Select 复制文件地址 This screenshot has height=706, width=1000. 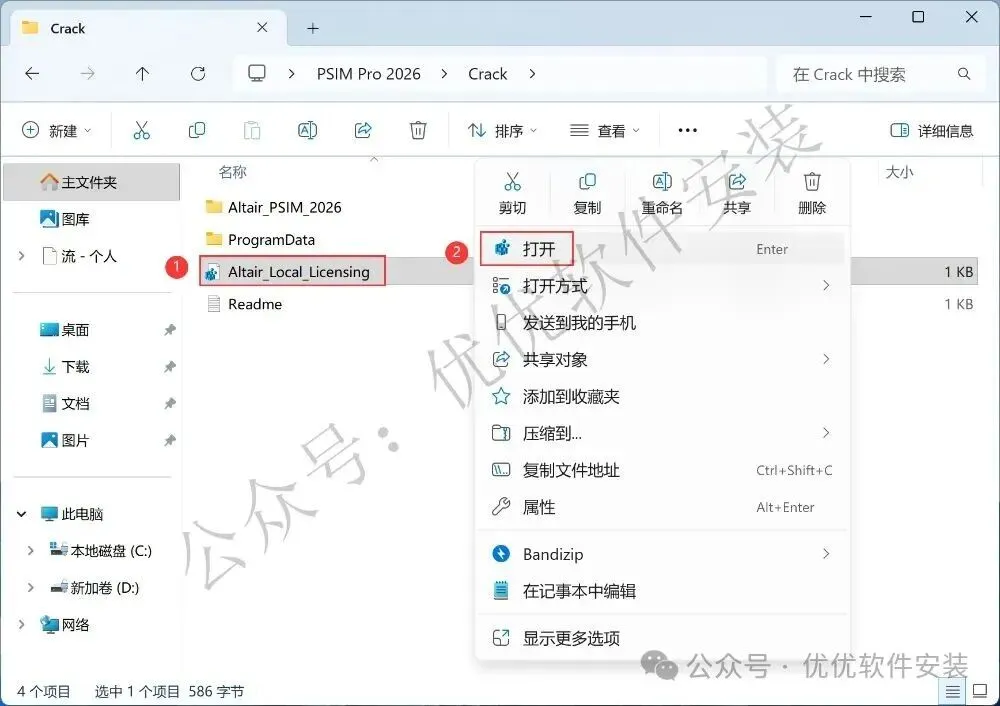(x=663, y=471)
